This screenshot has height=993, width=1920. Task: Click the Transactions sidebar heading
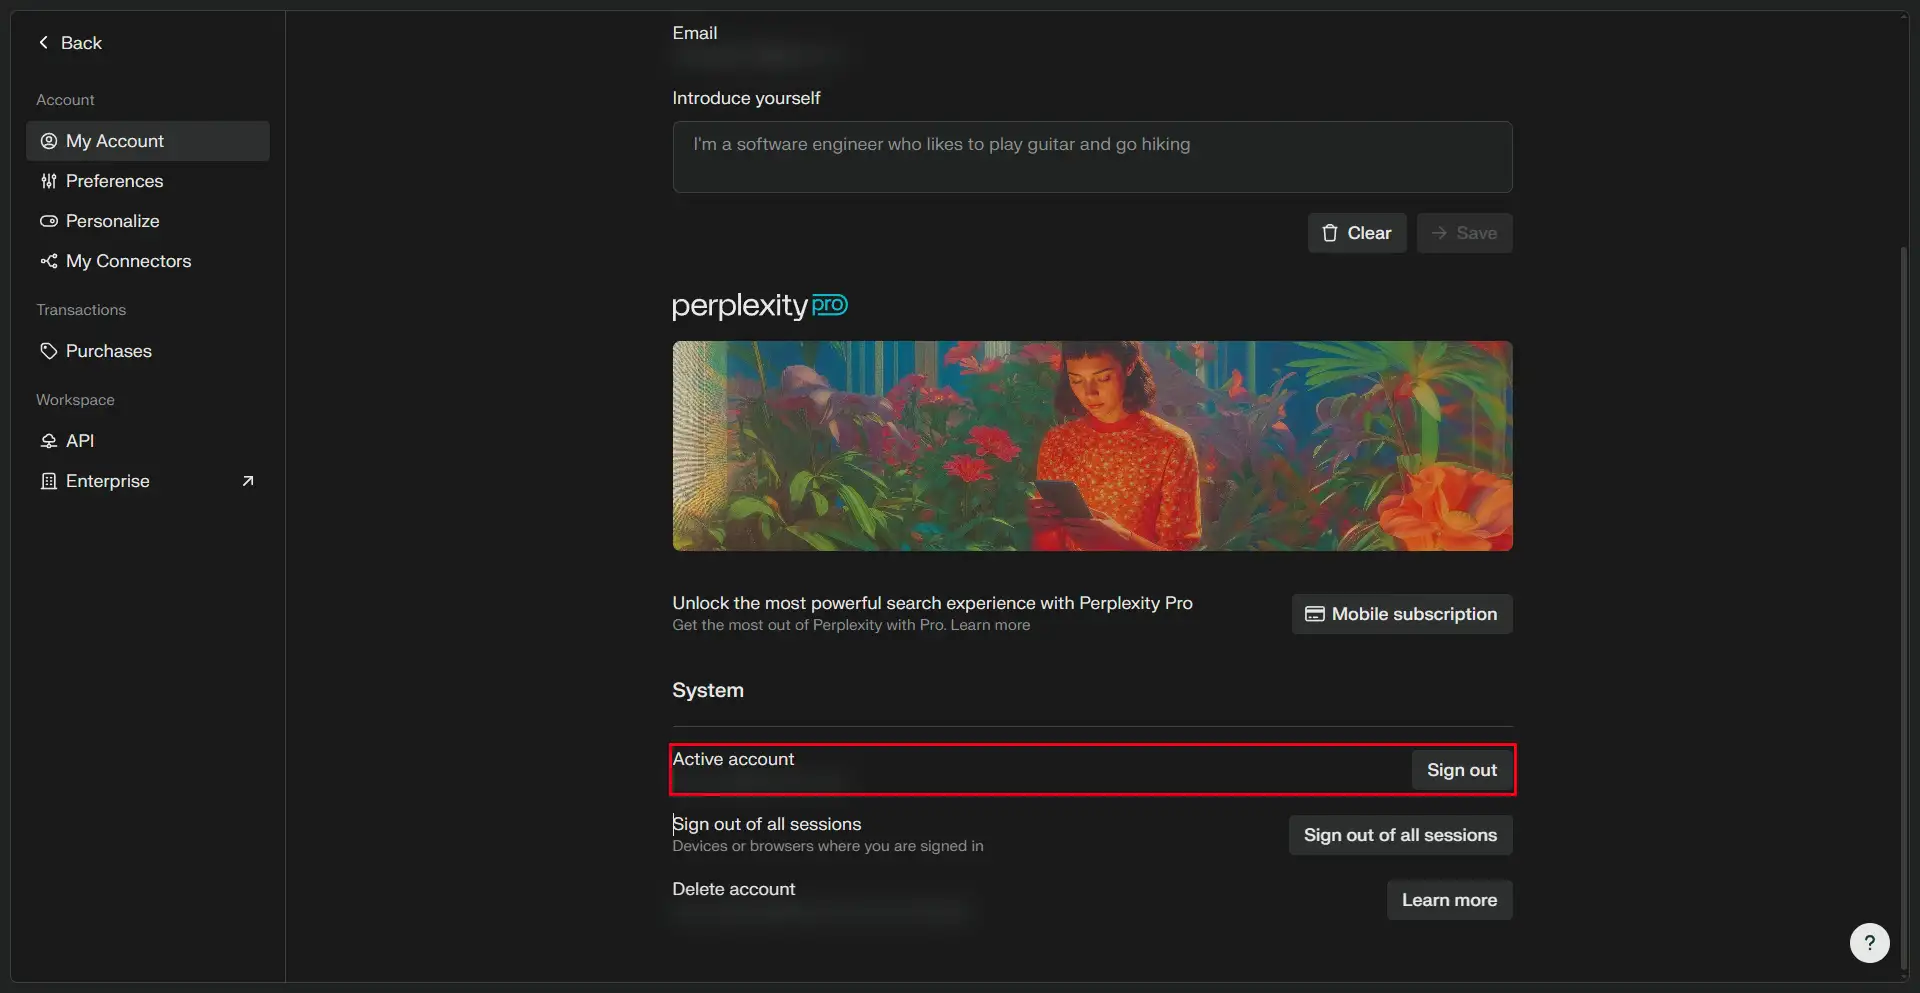click(81, 310)
